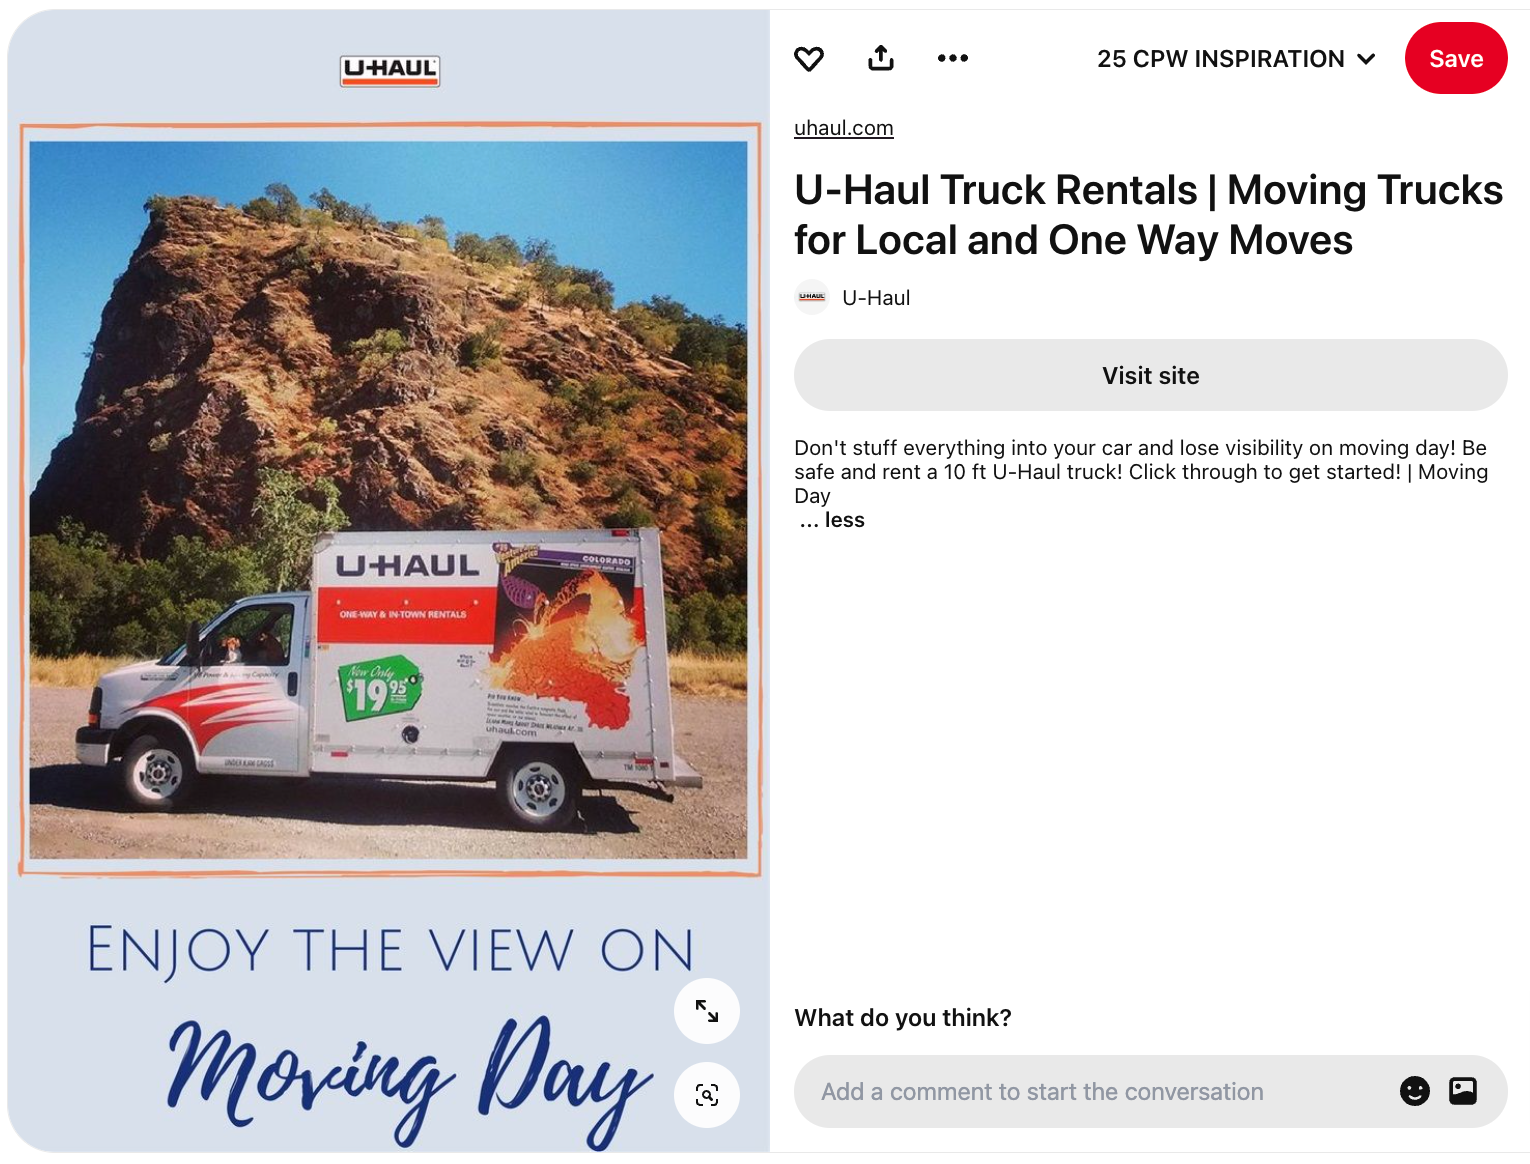
Task: Click the heart react icon
Action: click(x=809, y=59)
